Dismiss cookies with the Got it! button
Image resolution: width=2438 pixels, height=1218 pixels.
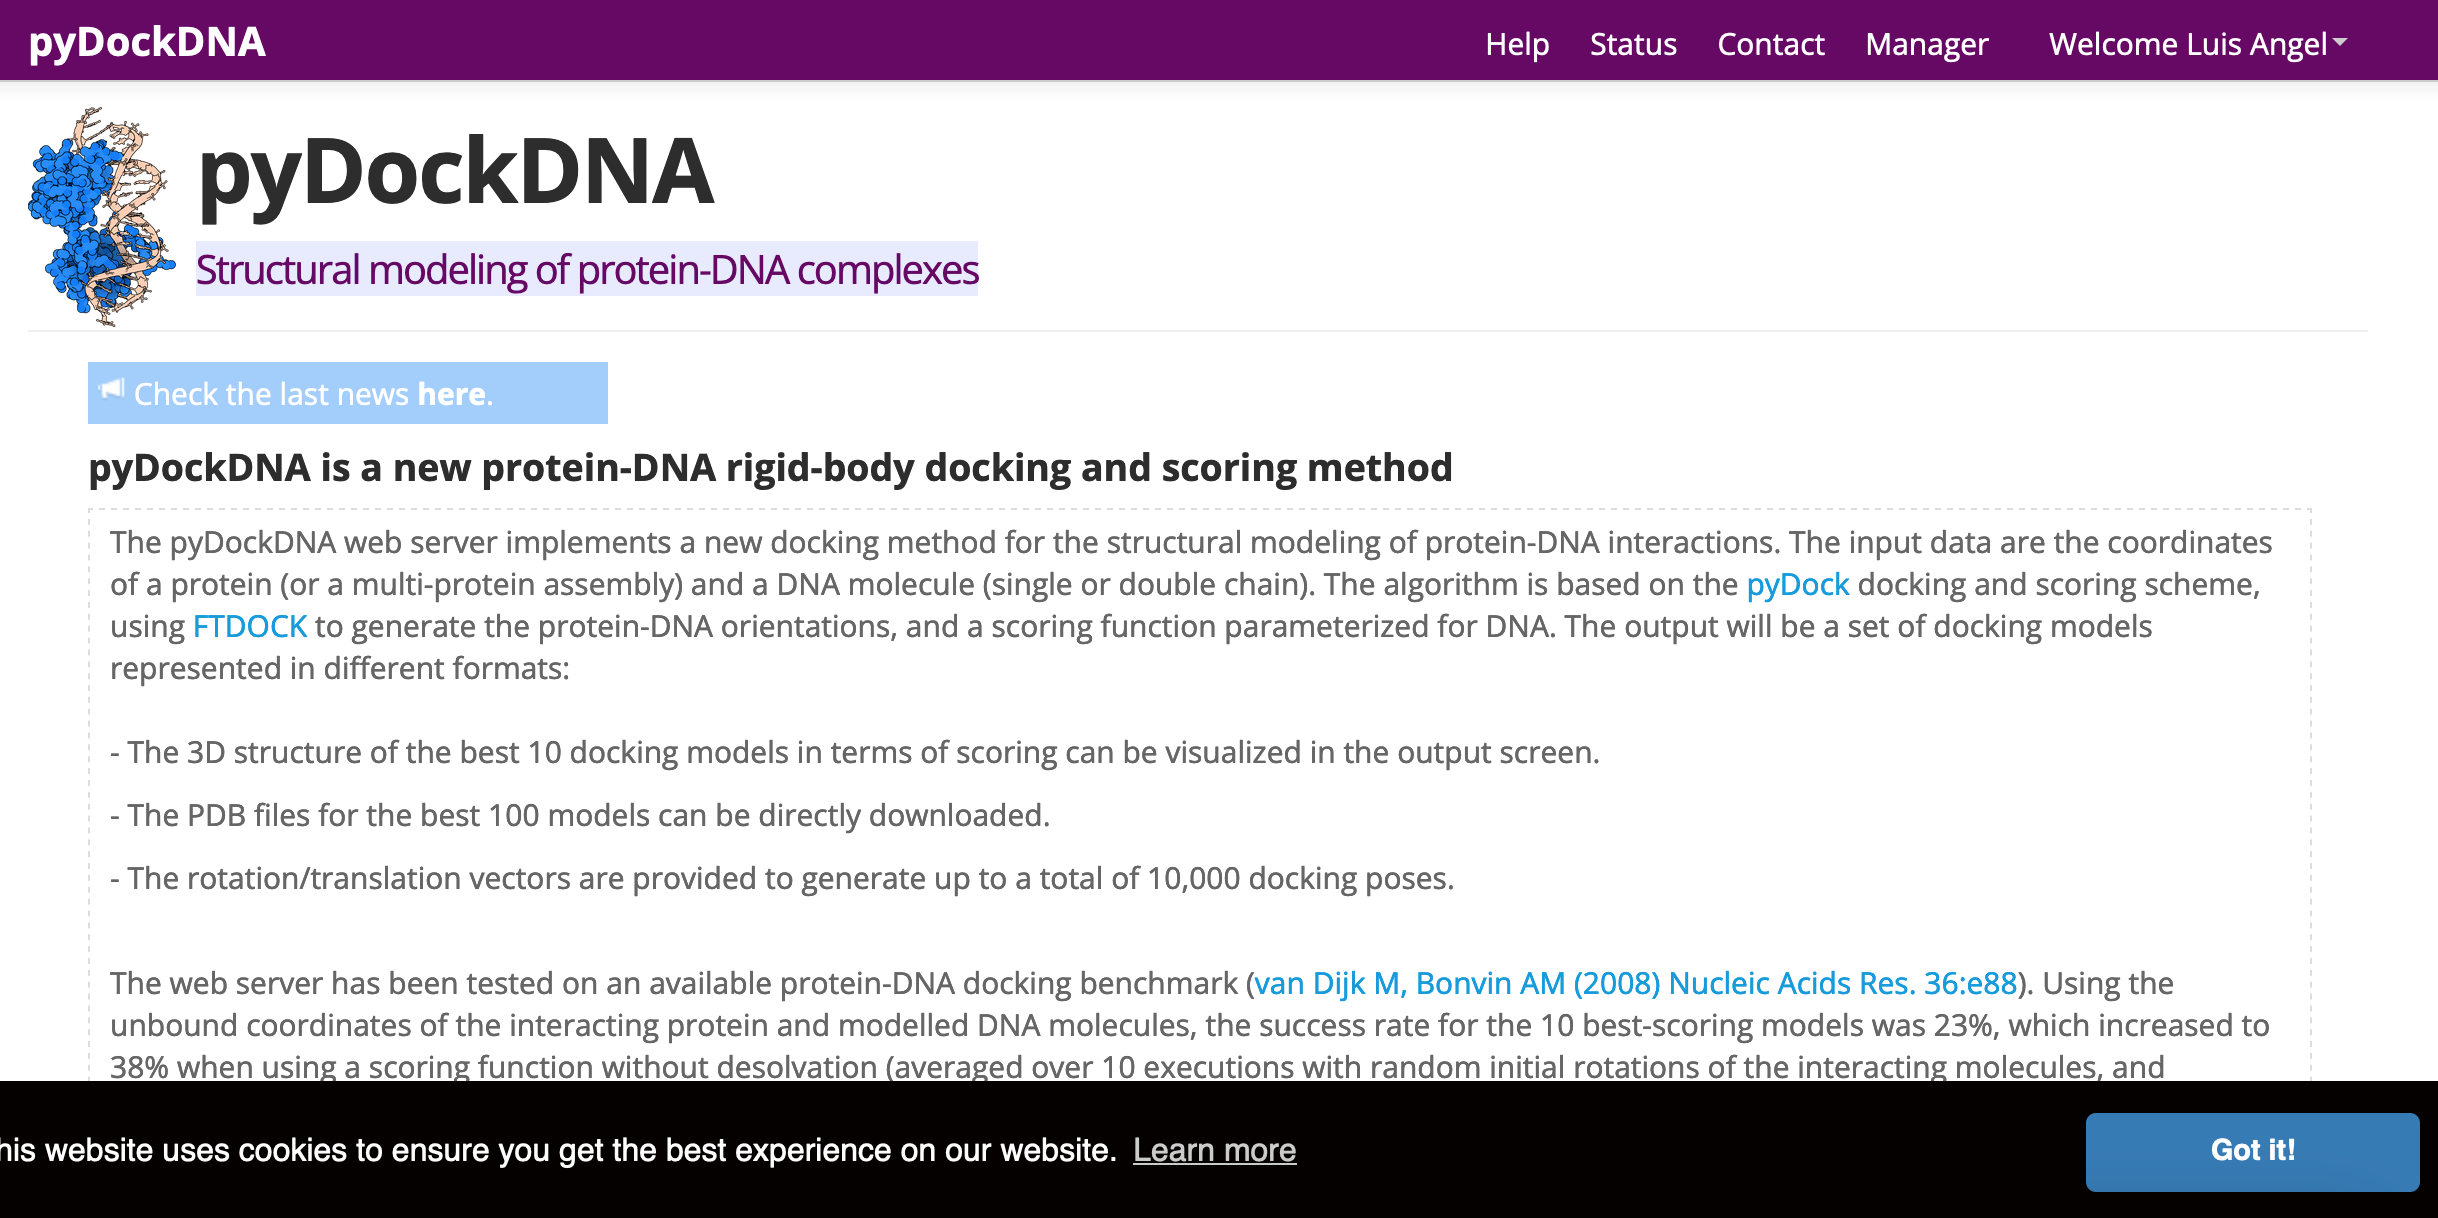click(2252, 1151)
